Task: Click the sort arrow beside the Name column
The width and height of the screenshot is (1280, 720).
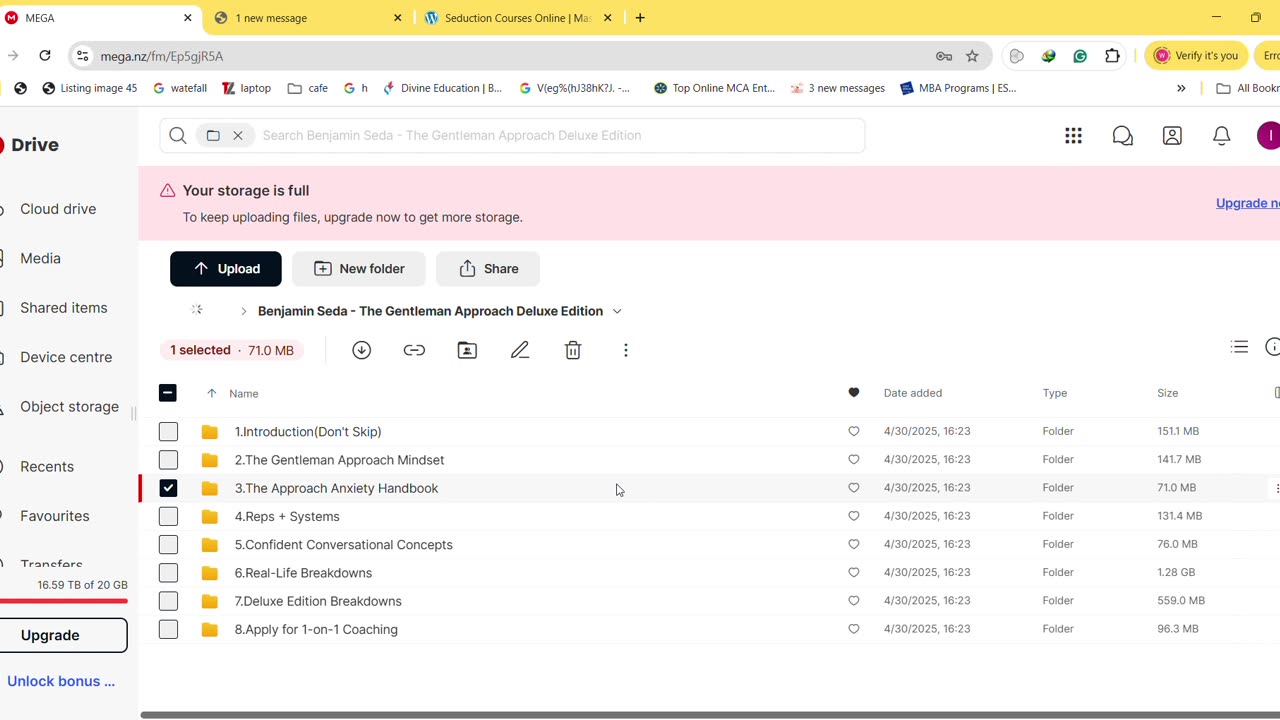Action: click(211, 393)
